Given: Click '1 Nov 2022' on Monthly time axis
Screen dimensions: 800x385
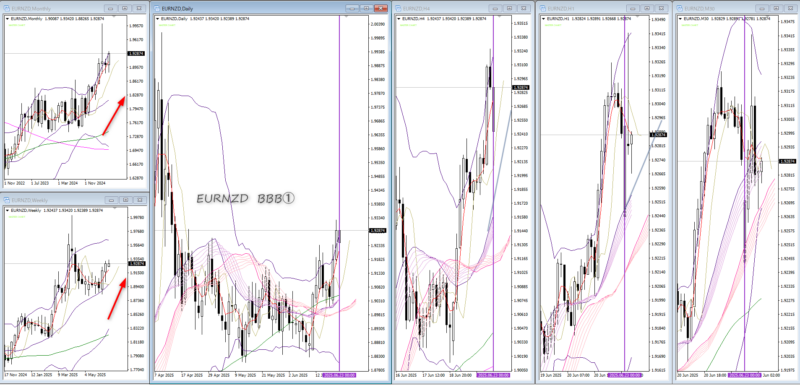Looking at the screenshot, I should click(14, 183).
